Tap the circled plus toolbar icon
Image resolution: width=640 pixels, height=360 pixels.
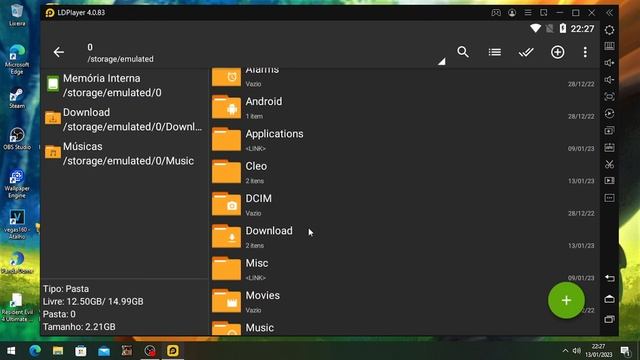[x=558, y=52]
